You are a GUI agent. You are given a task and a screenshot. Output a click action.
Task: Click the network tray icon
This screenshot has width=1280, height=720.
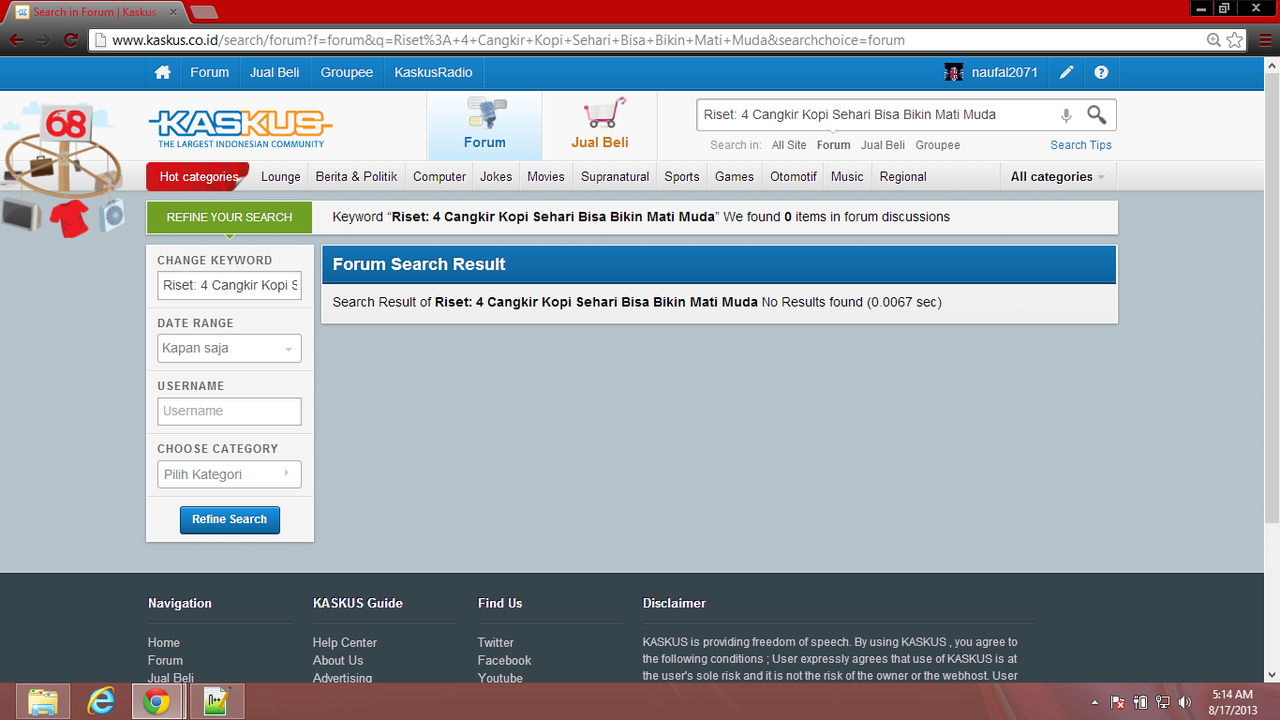(x=1163, y=702)
